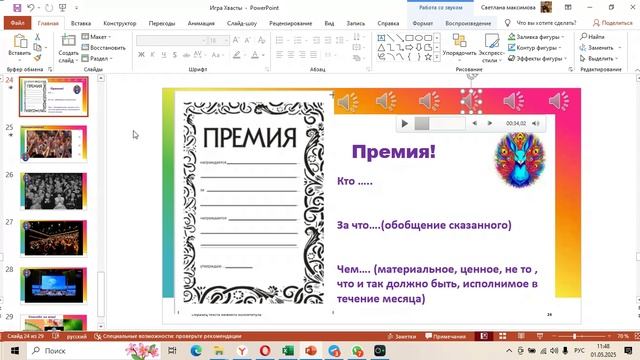640x360 pixels.
Task: Click the audio player progress bar
Action: (440, 123)
